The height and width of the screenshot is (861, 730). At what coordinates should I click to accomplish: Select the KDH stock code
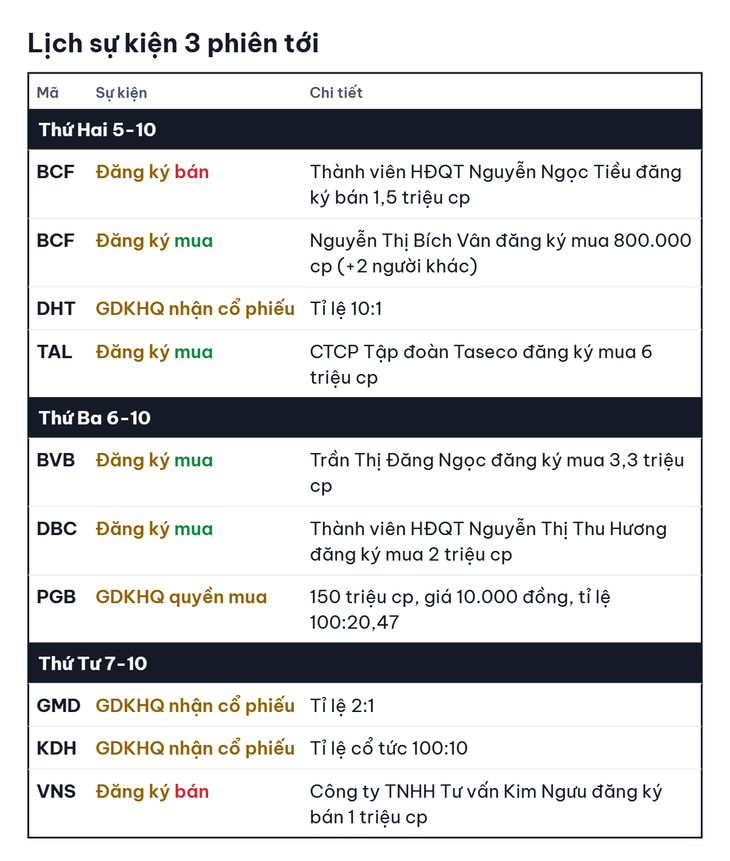[x=57, y=748]
